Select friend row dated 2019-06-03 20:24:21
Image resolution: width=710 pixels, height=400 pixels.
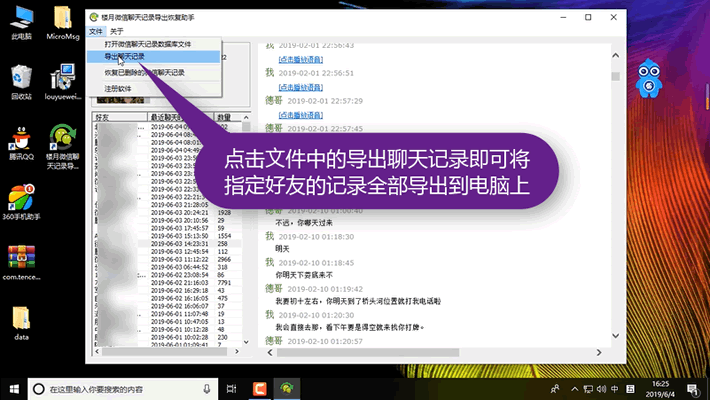tap(168, 212)
